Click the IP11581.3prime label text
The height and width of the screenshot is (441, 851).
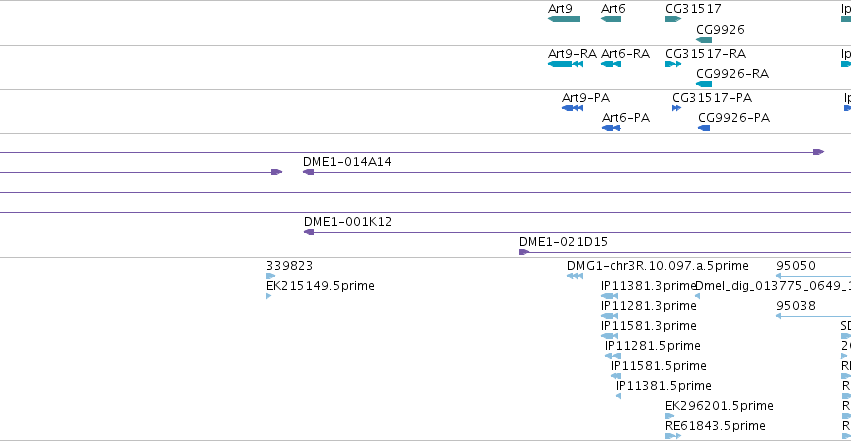pos(649,326)
